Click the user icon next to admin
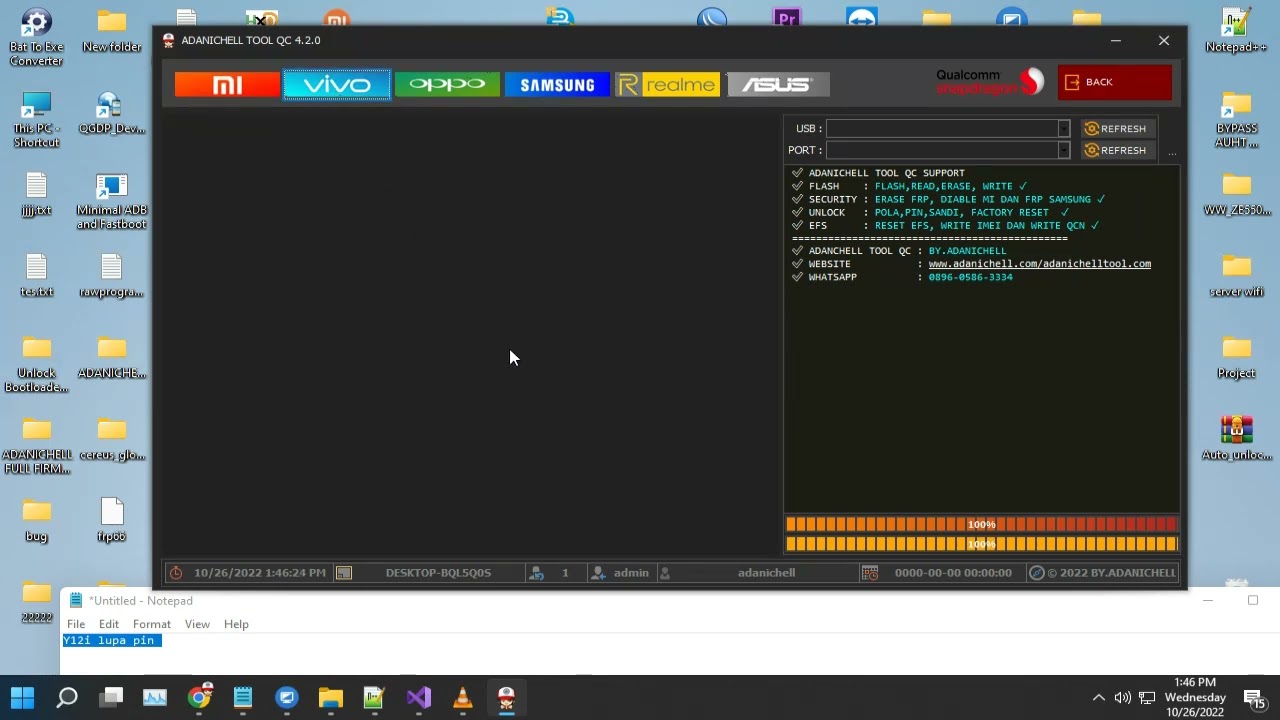 pyautogui.click(x=598, y=573)
